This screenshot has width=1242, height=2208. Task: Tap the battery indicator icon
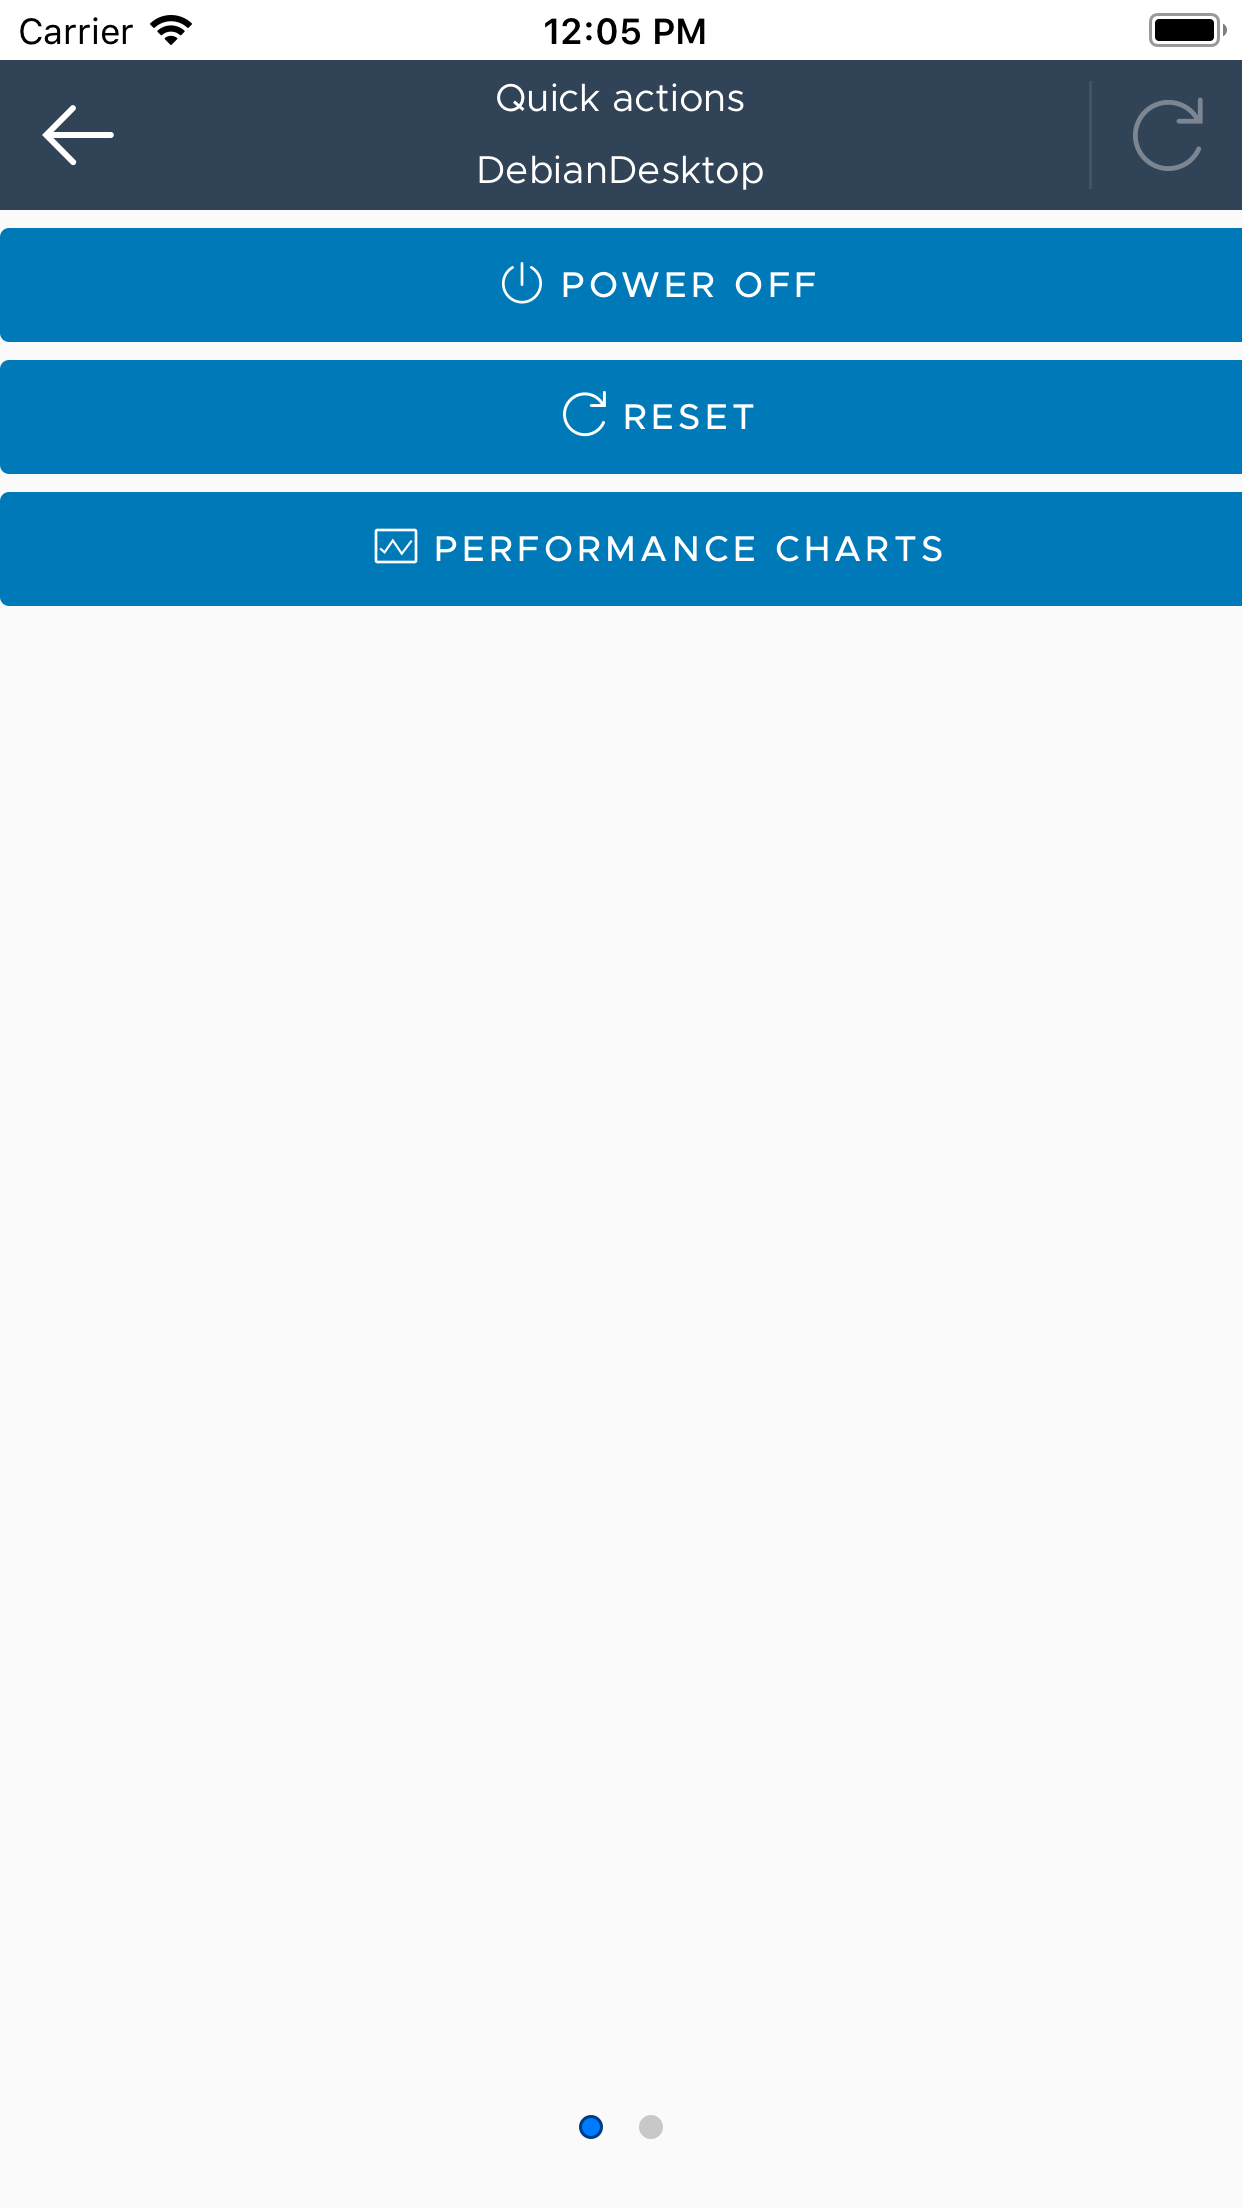coord(1187,31)
